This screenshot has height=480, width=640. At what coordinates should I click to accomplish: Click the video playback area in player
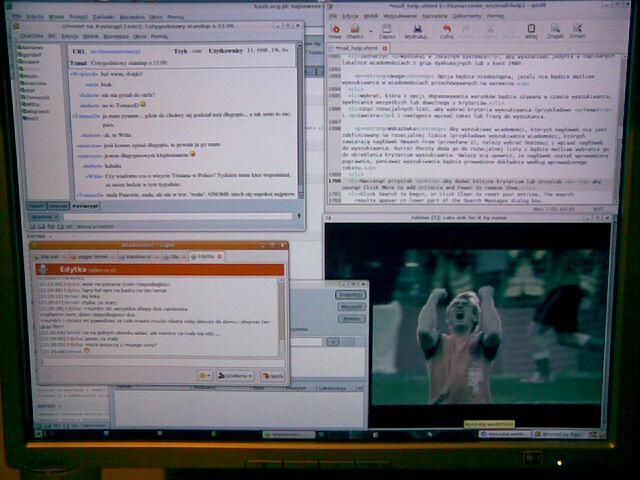pos(486,327)
